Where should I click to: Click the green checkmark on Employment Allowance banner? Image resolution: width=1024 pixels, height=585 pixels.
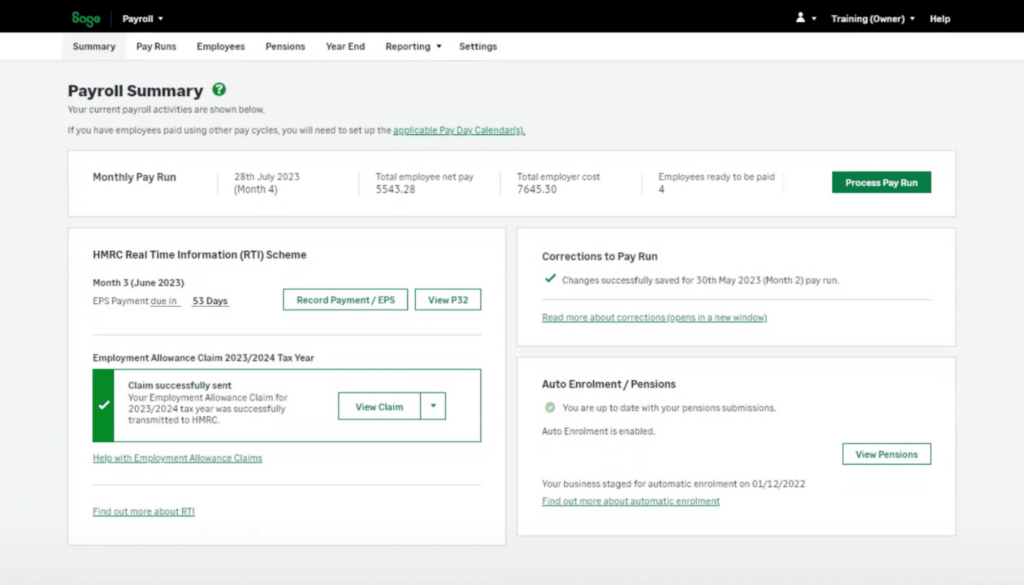click(102, 405)
